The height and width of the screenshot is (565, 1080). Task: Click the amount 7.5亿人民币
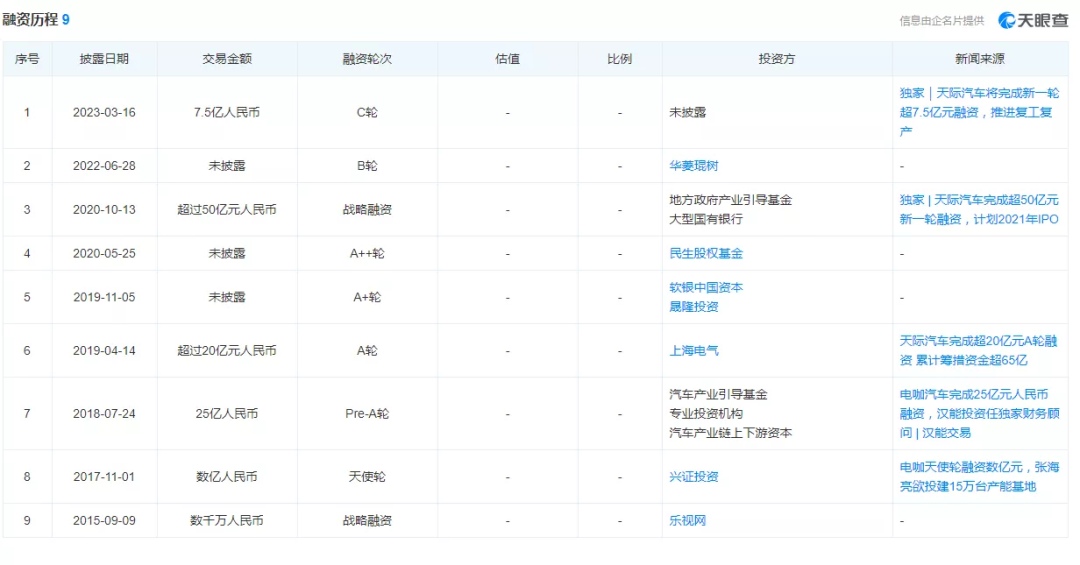(x=227, y=112)
